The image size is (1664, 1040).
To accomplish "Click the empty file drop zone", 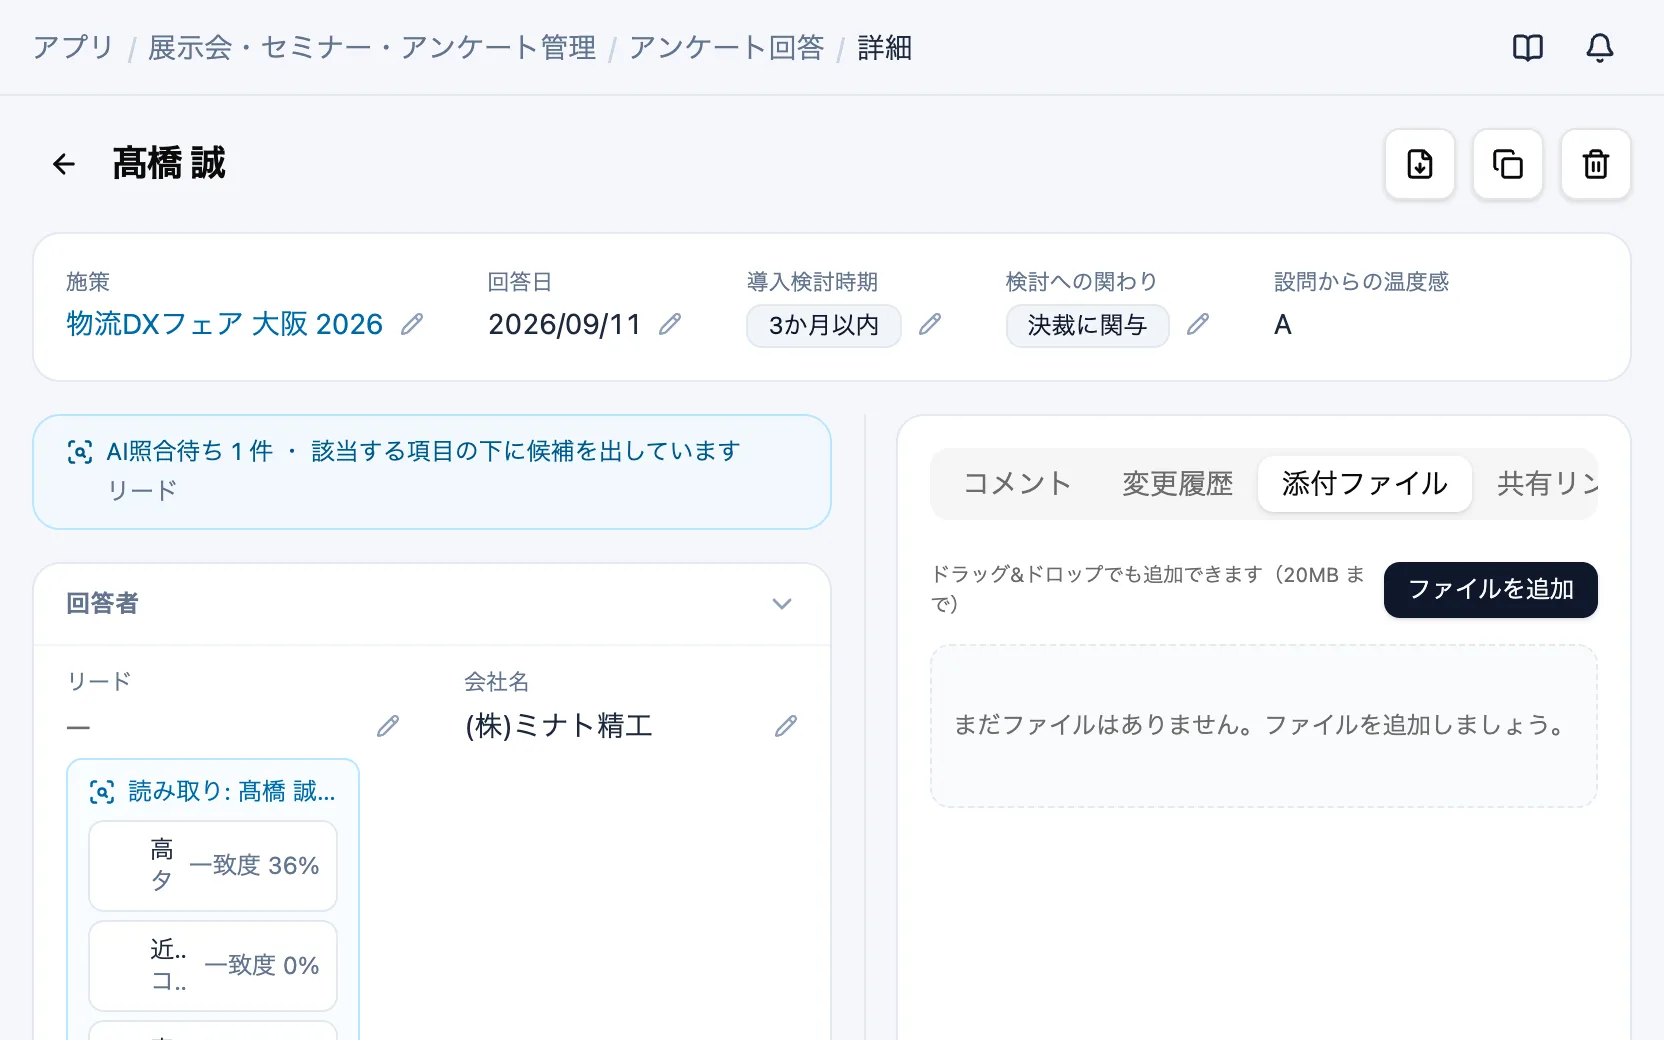I will [1264, 726].
